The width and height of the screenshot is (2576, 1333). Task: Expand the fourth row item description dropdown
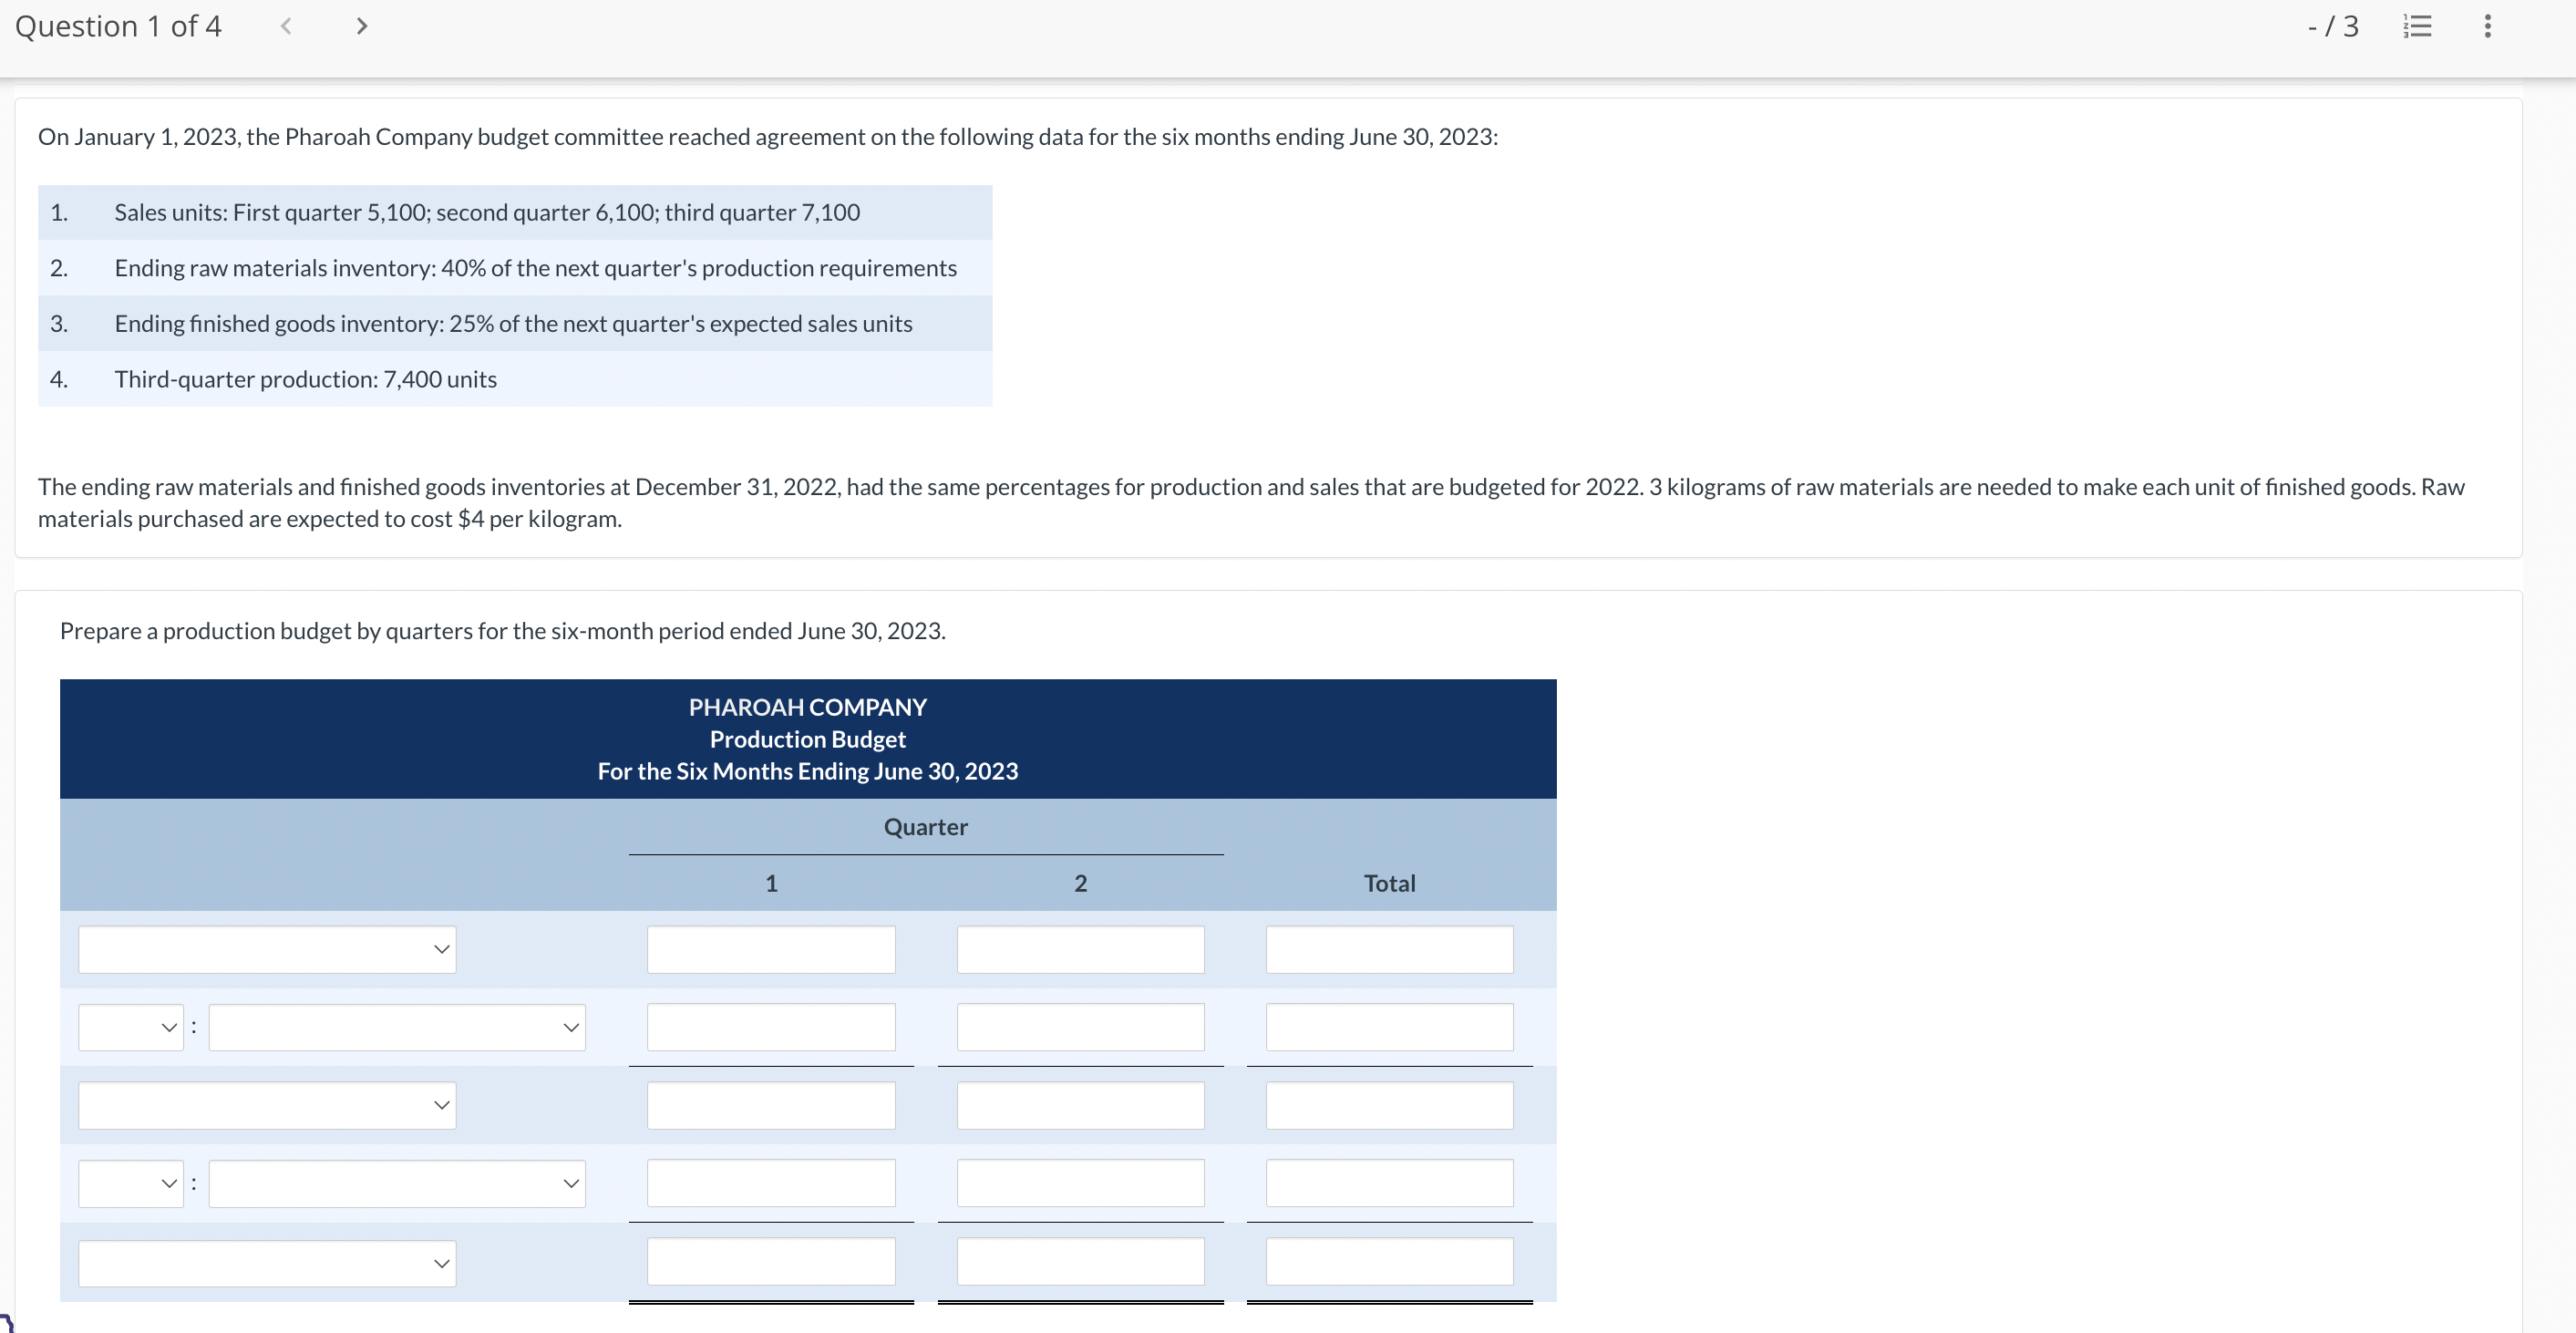coord(397,1183)
